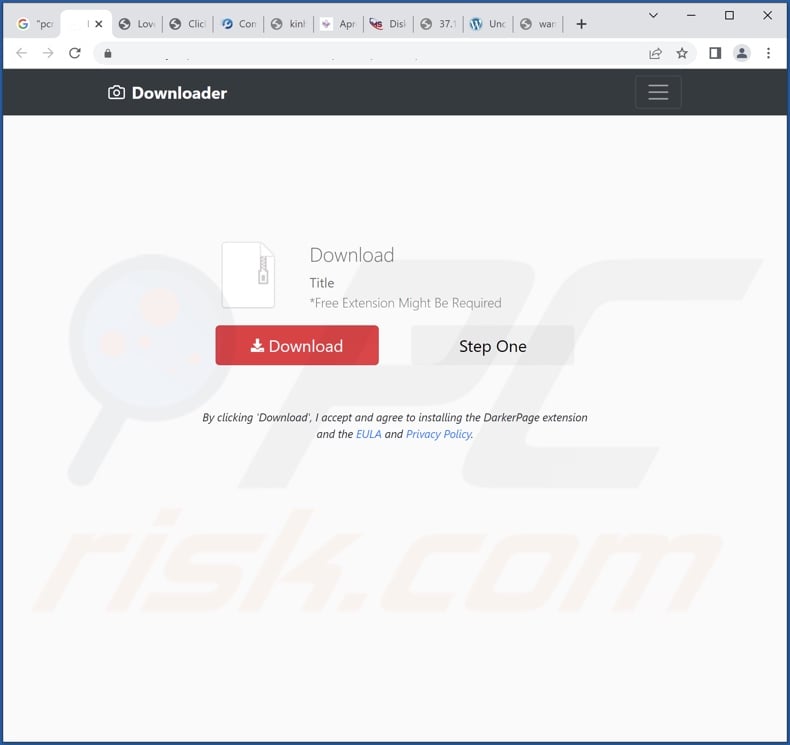
Task: Click the Downloader camera logo icon
Action: pos(116,93)
